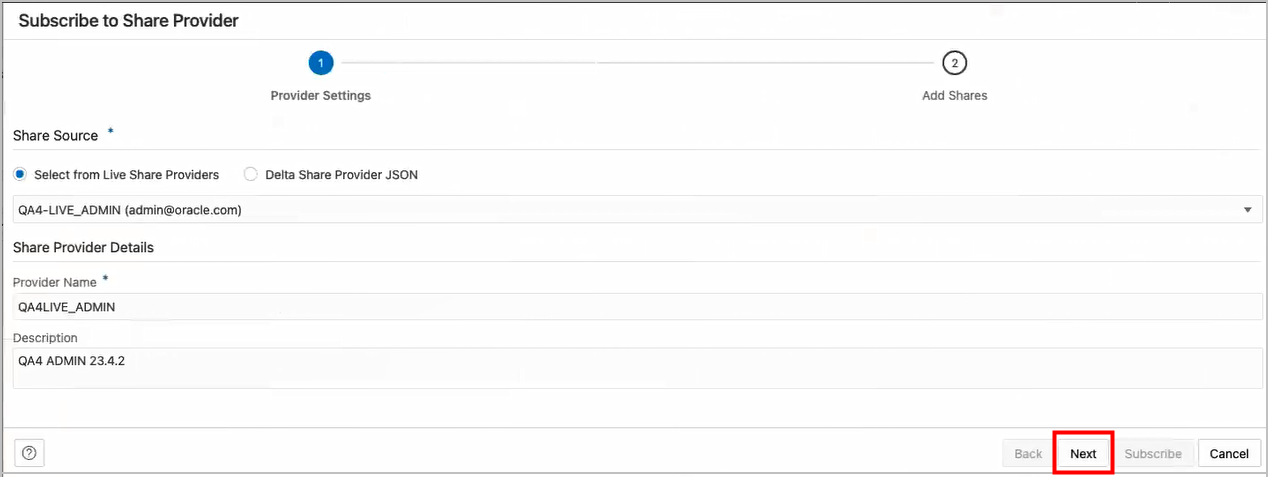Choose the Delta Share Provider JSON radio
Viewport: 1268px width, 477px height.
pyautogui.click(x=252, y=174)
